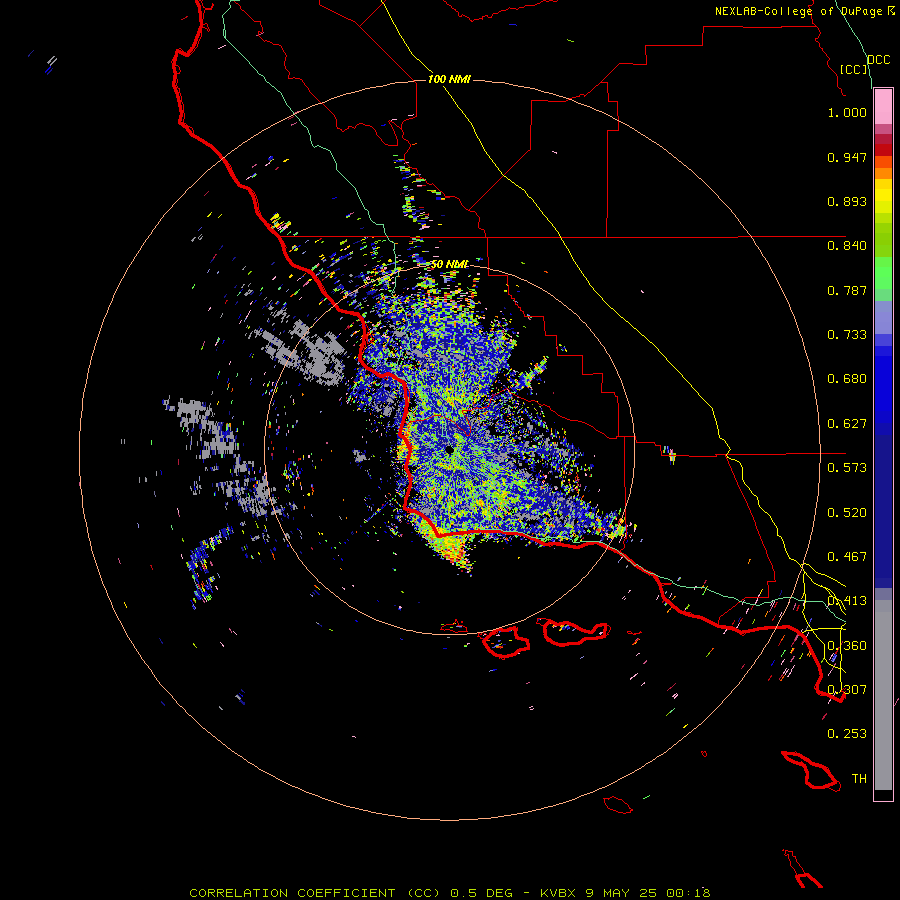The height and width of the screenshot is (900, 900).
Task: Click the "0.733" legend value
Action: 847,335
